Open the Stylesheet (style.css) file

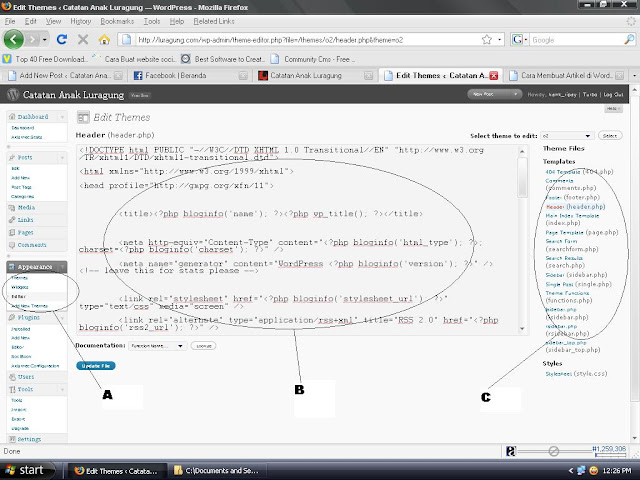click(576, 374)
